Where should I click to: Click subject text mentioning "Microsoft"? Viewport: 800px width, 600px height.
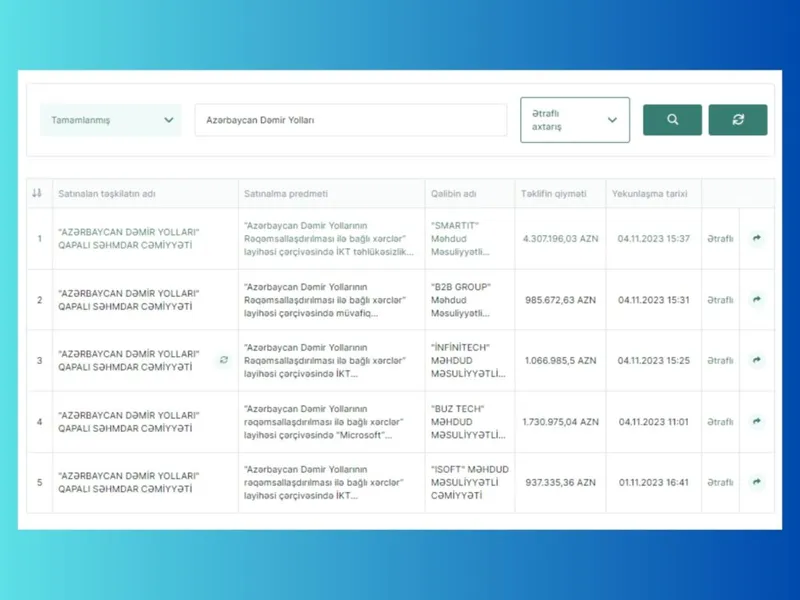click(x=323, y=421)
